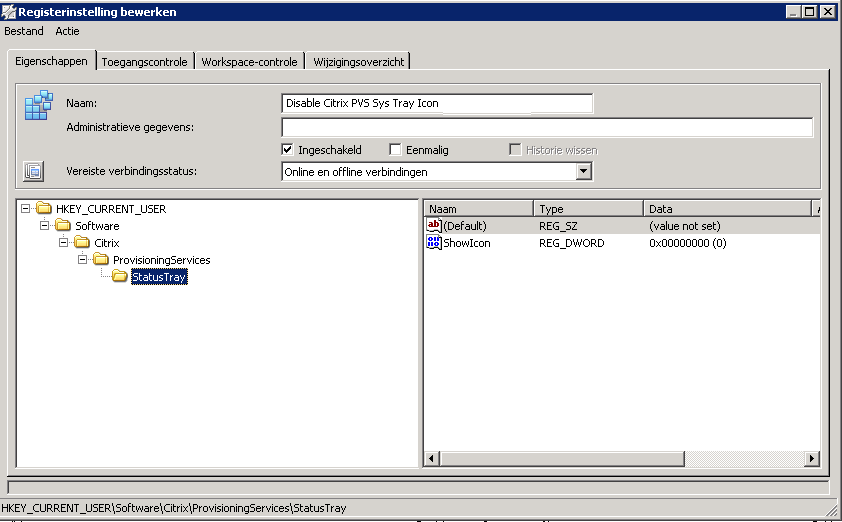Select the ProvisioningServices tree label

click(x=162, y=260)
